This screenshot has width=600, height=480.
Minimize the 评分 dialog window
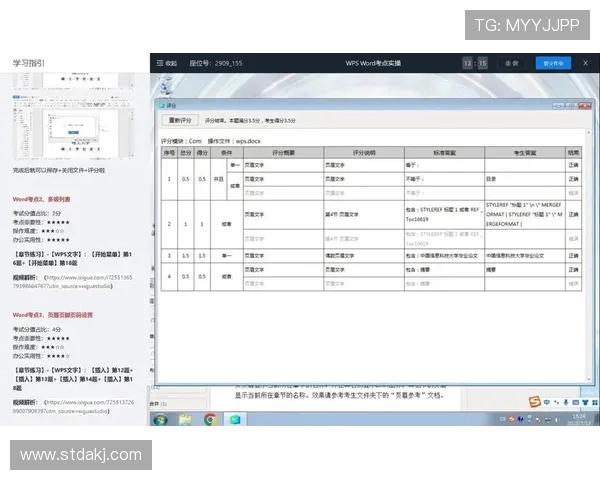click(558, 106)
